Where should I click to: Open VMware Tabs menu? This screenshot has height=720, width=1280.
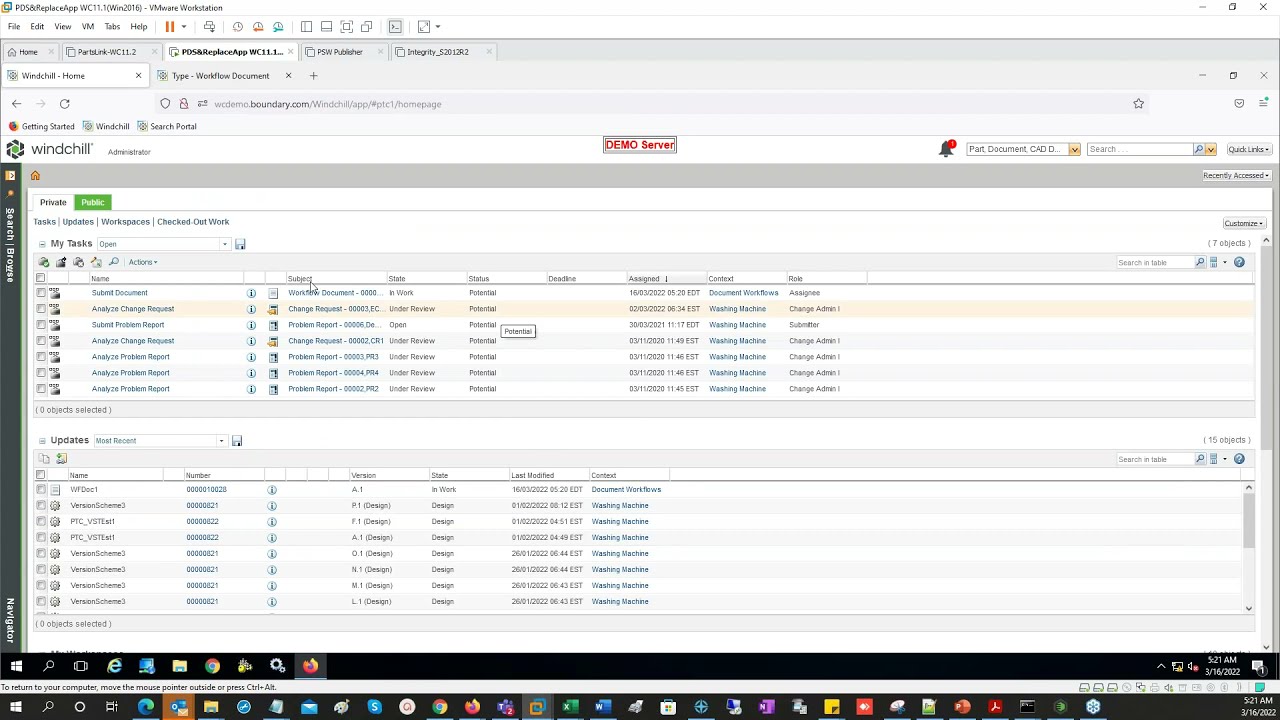[112, 27]
